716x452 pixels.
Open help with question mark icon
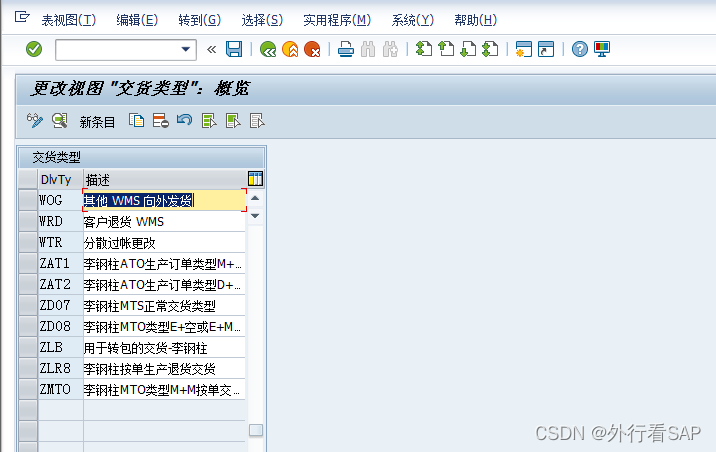pos(579,49)
